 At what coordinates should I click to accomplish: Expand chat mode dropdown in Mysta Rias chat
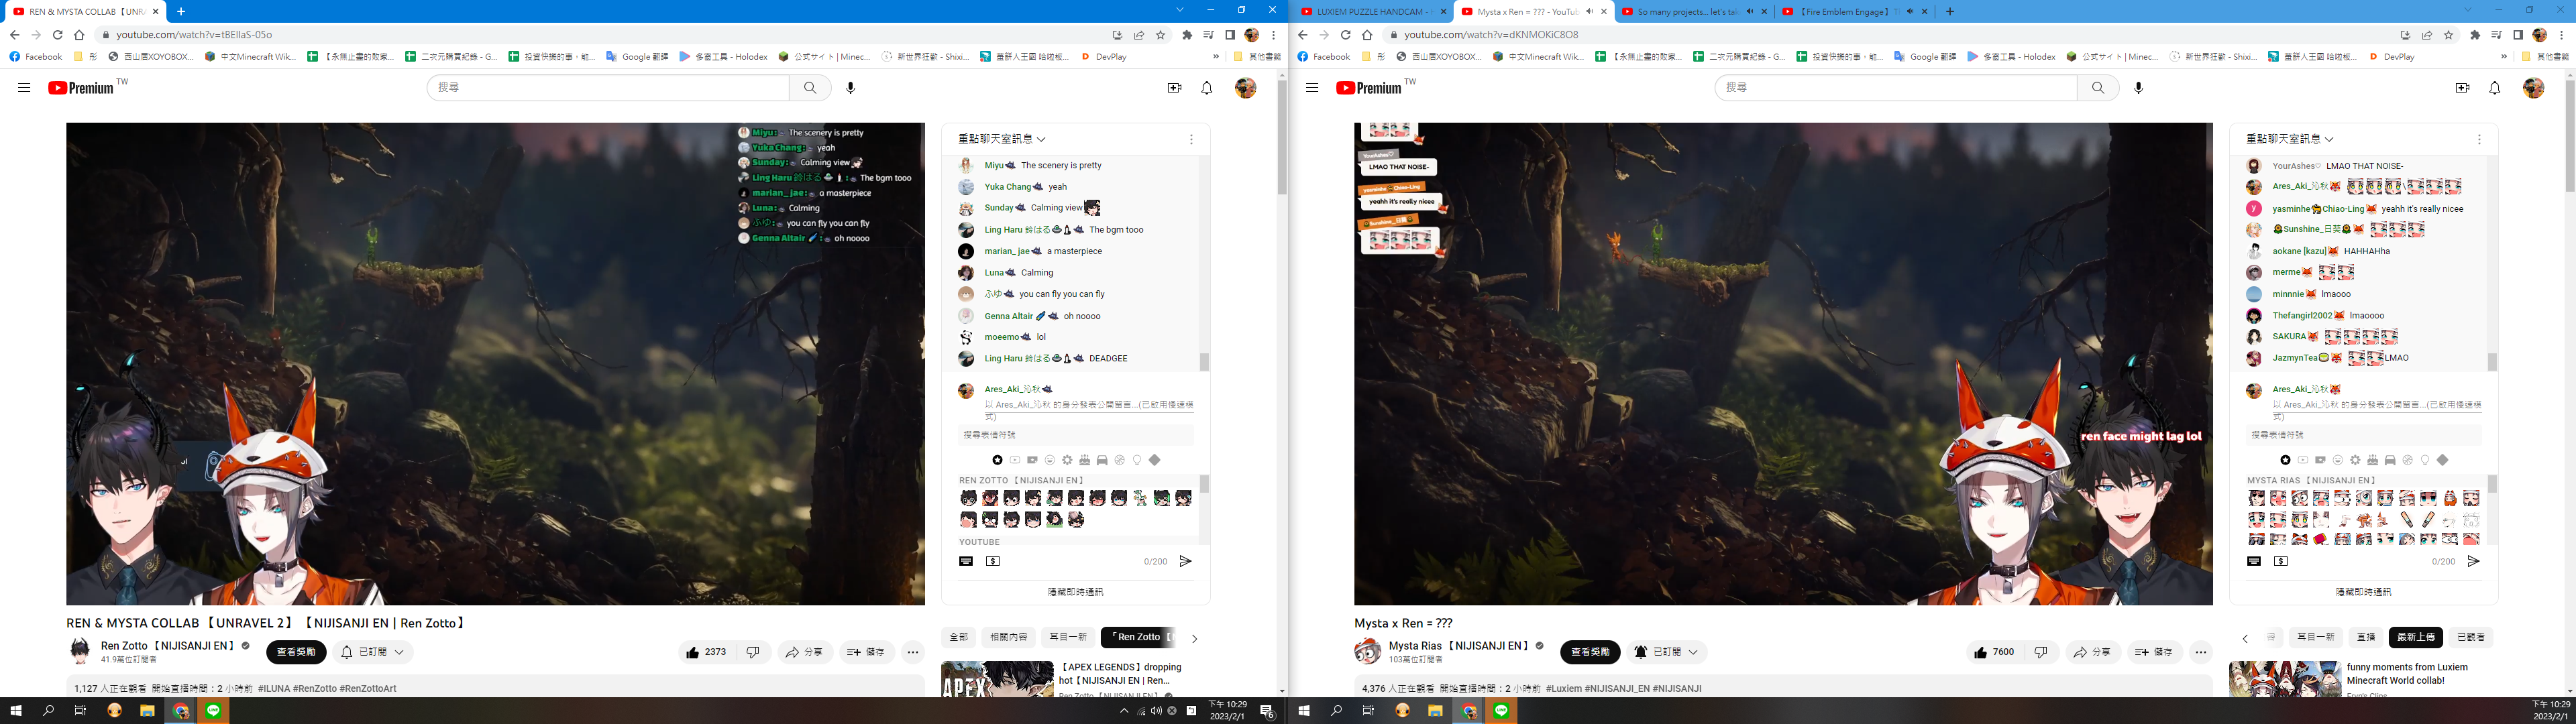coord(2290,139)
